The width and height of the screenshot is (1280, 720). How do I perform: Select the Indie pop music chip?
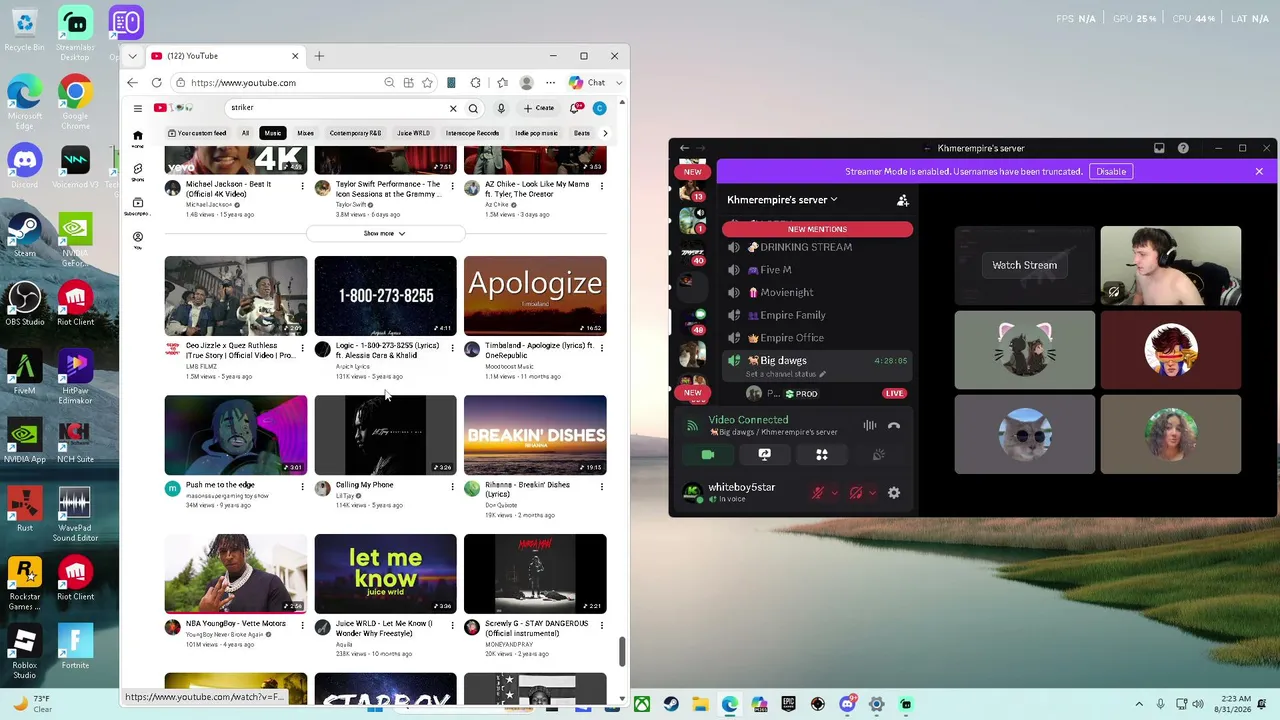click(x=536, y=133)
